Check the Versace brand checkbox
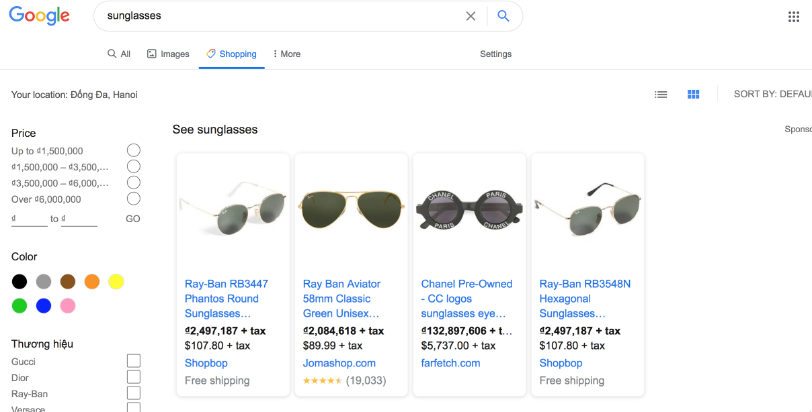This screenshot has height=412, width=812. (134, 407)
